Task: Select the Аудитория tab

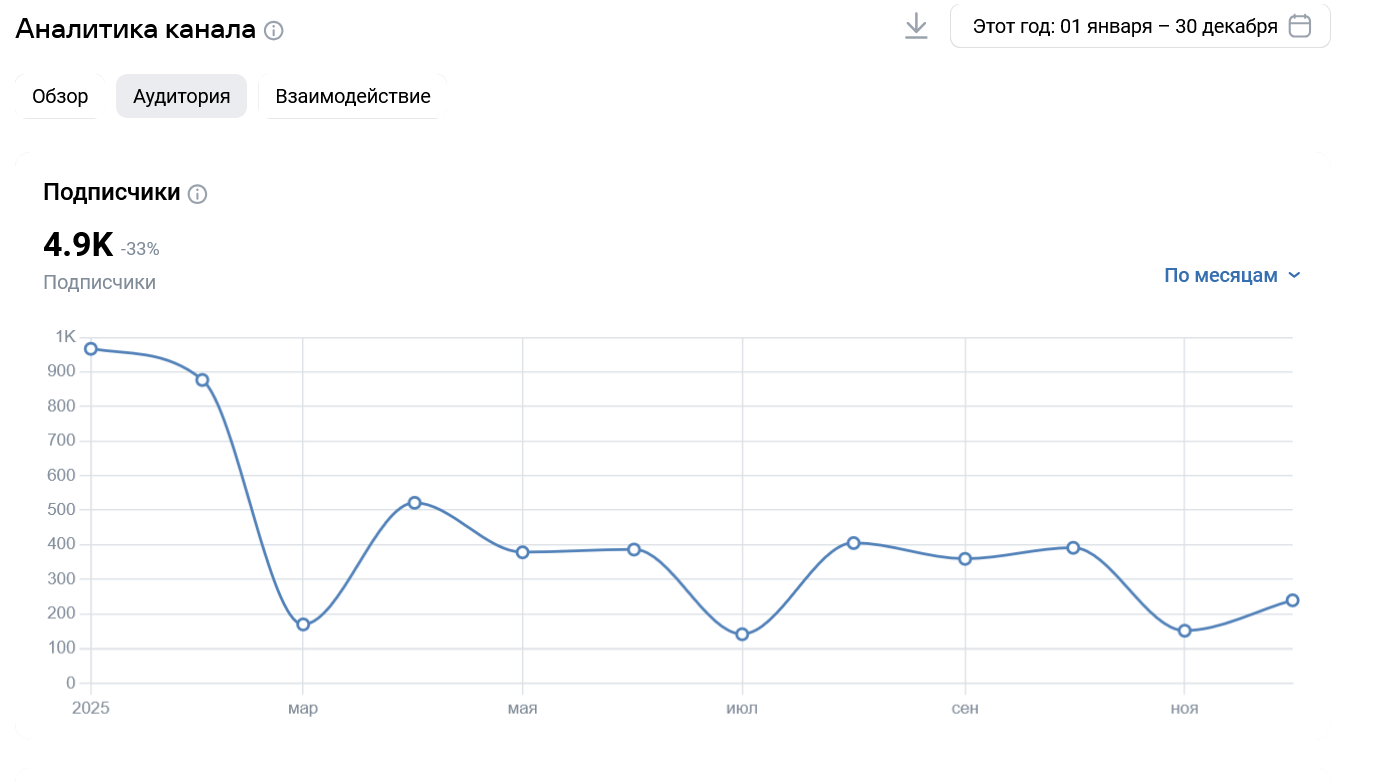Action: pyautogui.click(x=182, y=97)
